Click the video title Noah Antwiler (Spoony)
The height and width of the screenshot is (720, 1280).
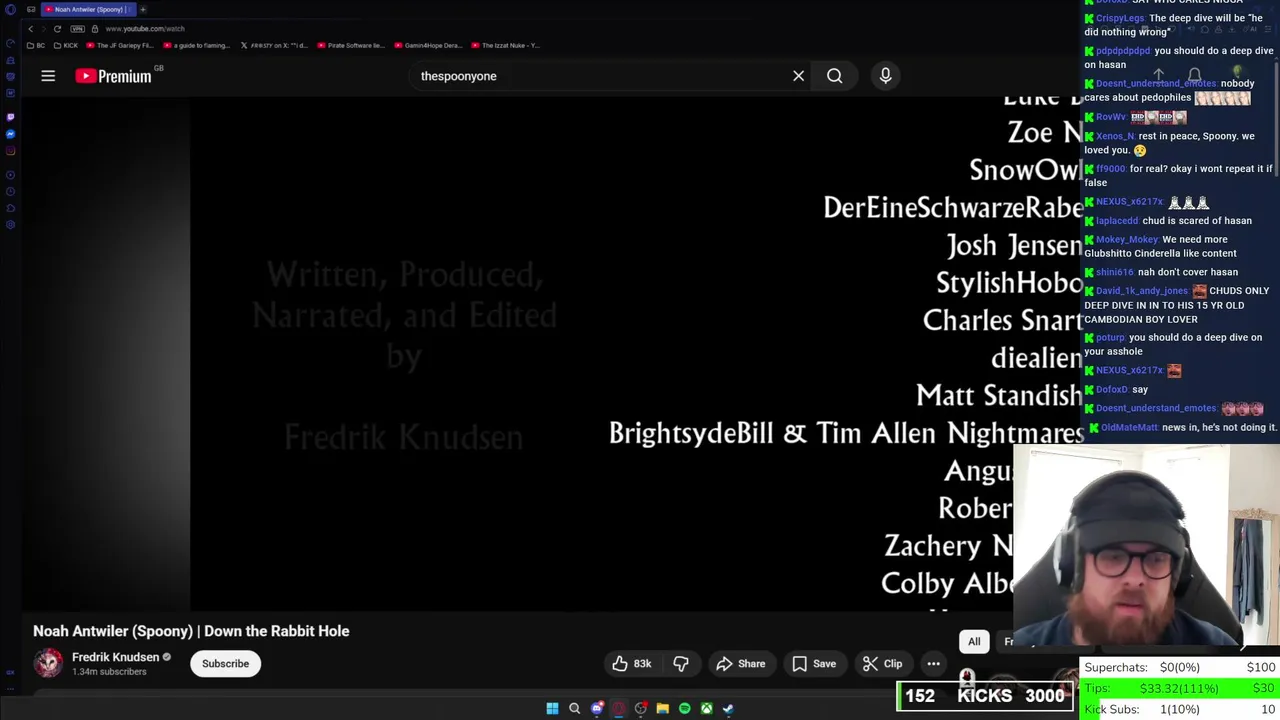[x=191, y=631]
